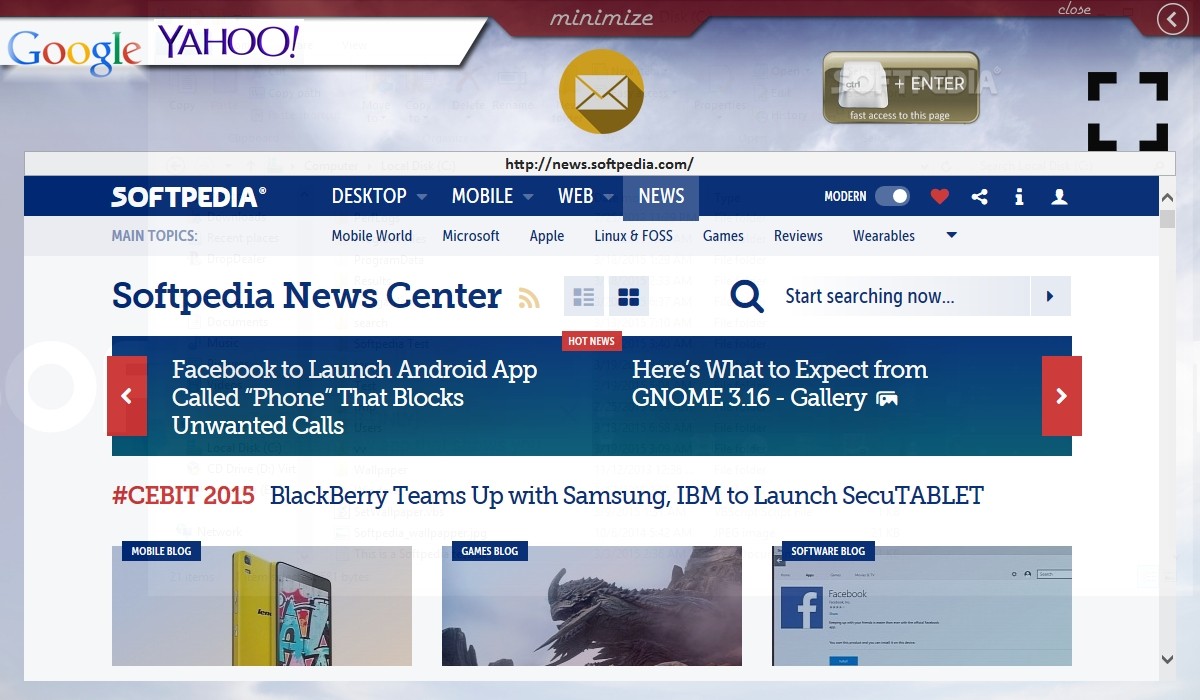This screenshot has width=1200, height=700.
Task: Open the DESKTOP menu
Action: pos(369,196)
